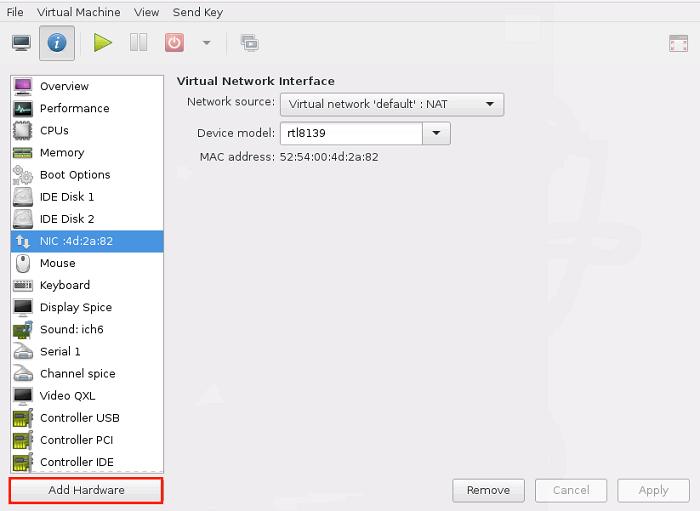Open shutdown options dropdown arrow
700x511 pixels.
(x=206, y=43)
